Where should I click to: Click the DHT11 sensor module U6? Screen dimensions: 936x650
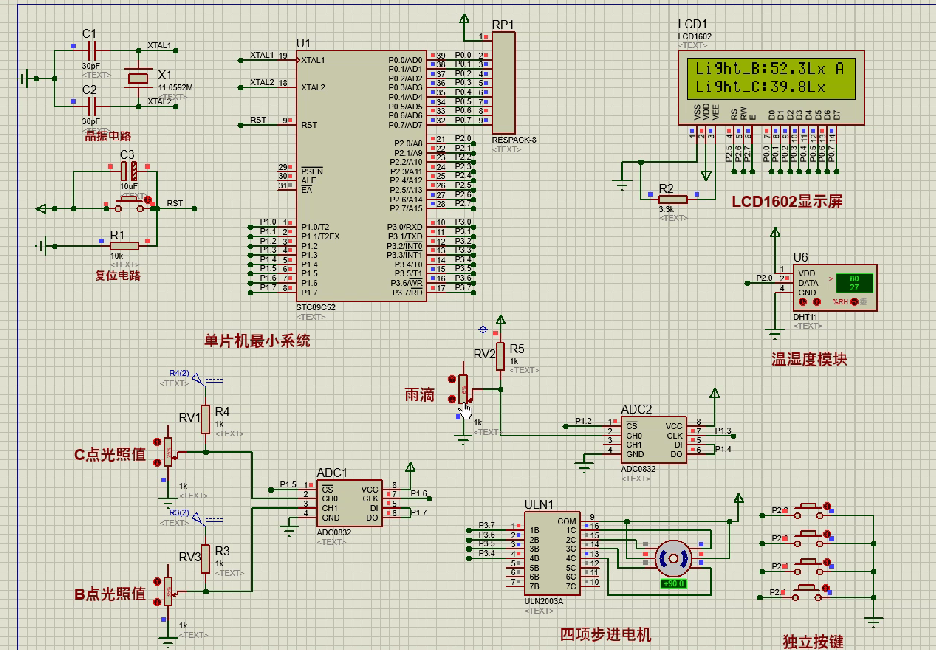coord(835,286)
